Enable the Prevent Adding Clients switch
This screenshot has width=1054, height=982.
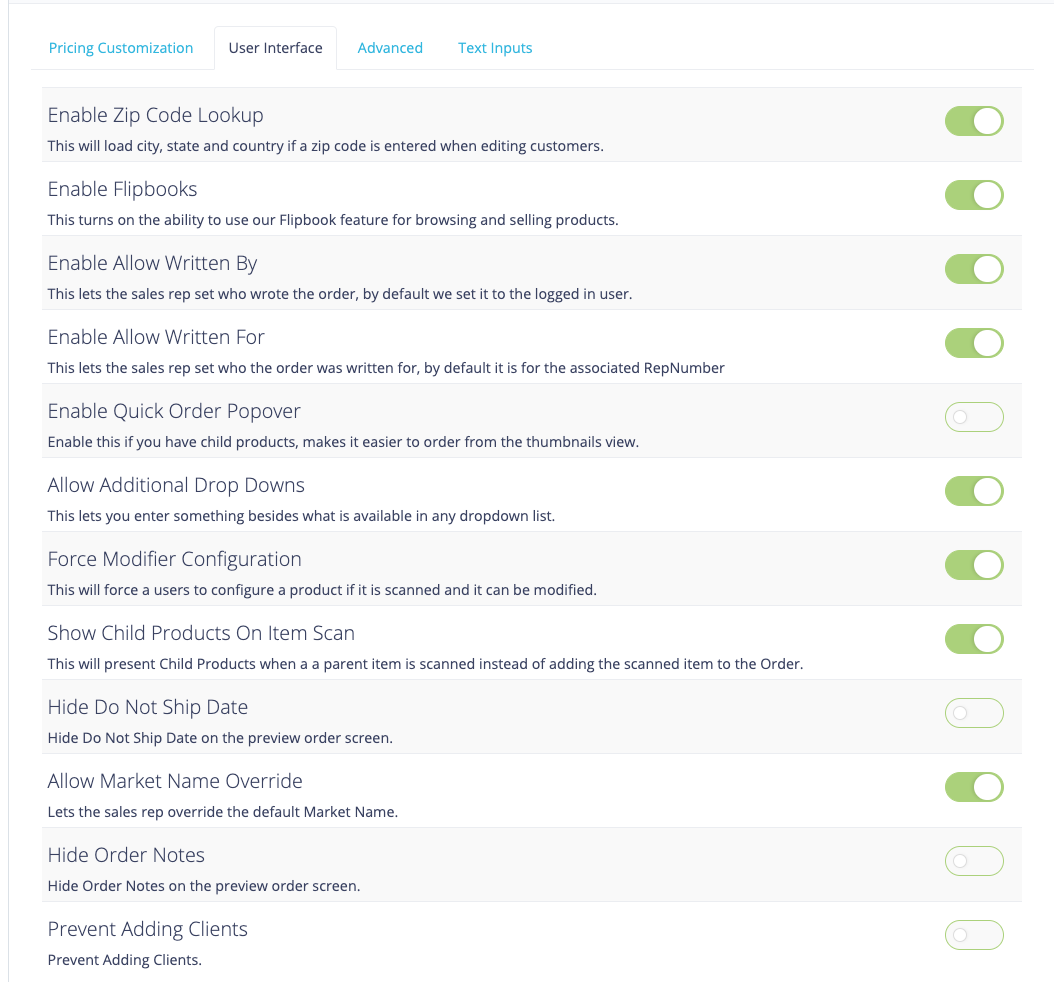coord(974,934)
